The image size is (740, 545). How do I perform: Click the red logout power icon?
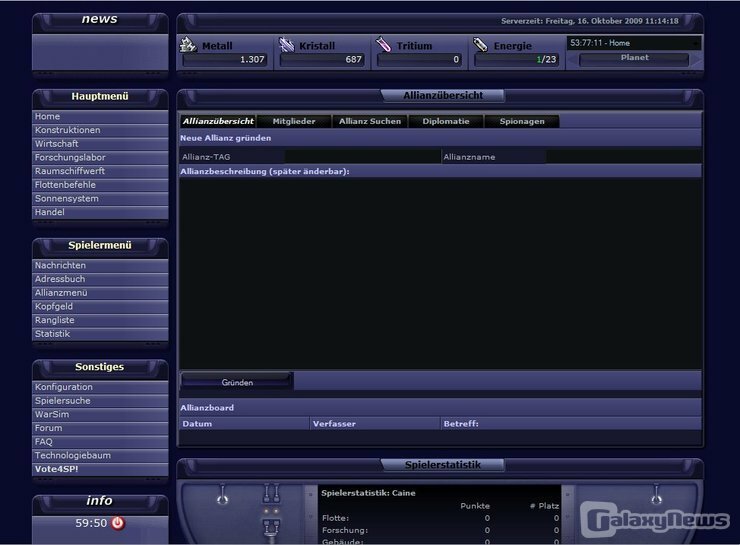coord(118,523)
